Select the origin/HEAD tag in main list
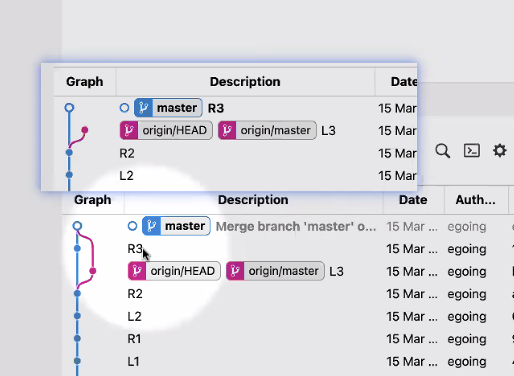Screen dimensions: 514x376 (174, 271)
